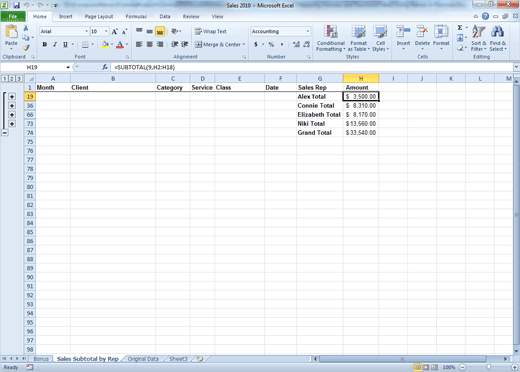The width and height of the screenshot is (520, 372).
Task: Toggle Italic formatting
Action: pyautogui.click(x=55, y=44)
